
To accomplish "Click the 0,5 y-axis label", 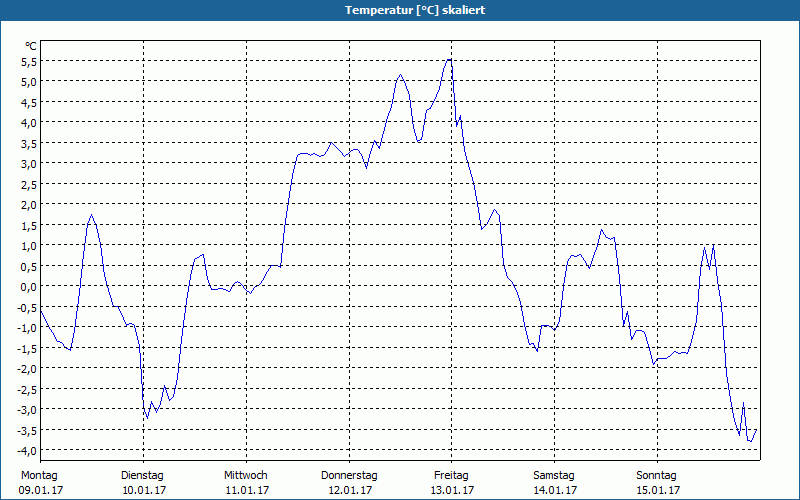I will (x=30, y=266).
